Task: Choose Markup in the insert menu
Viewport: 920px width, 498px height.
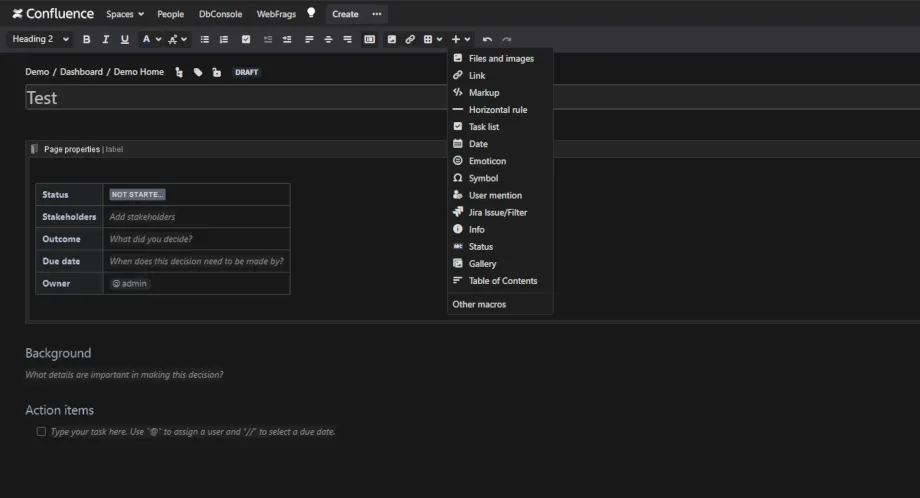Action: point(500,93)
